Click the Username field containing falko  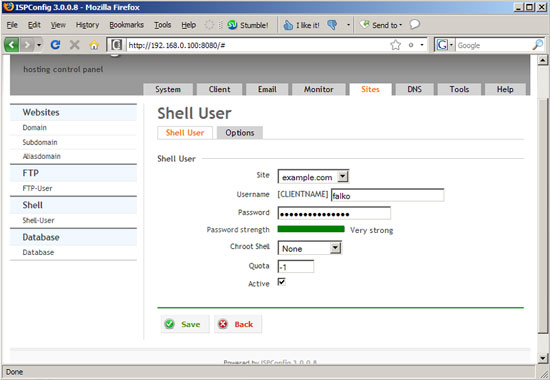[387, 195]
